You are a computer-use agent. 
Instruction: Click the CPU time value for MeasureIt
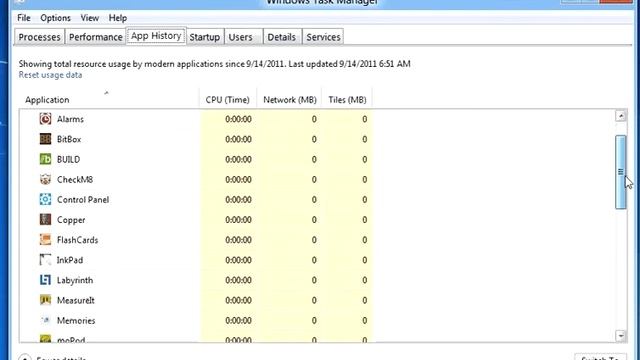tap(238, 300)
